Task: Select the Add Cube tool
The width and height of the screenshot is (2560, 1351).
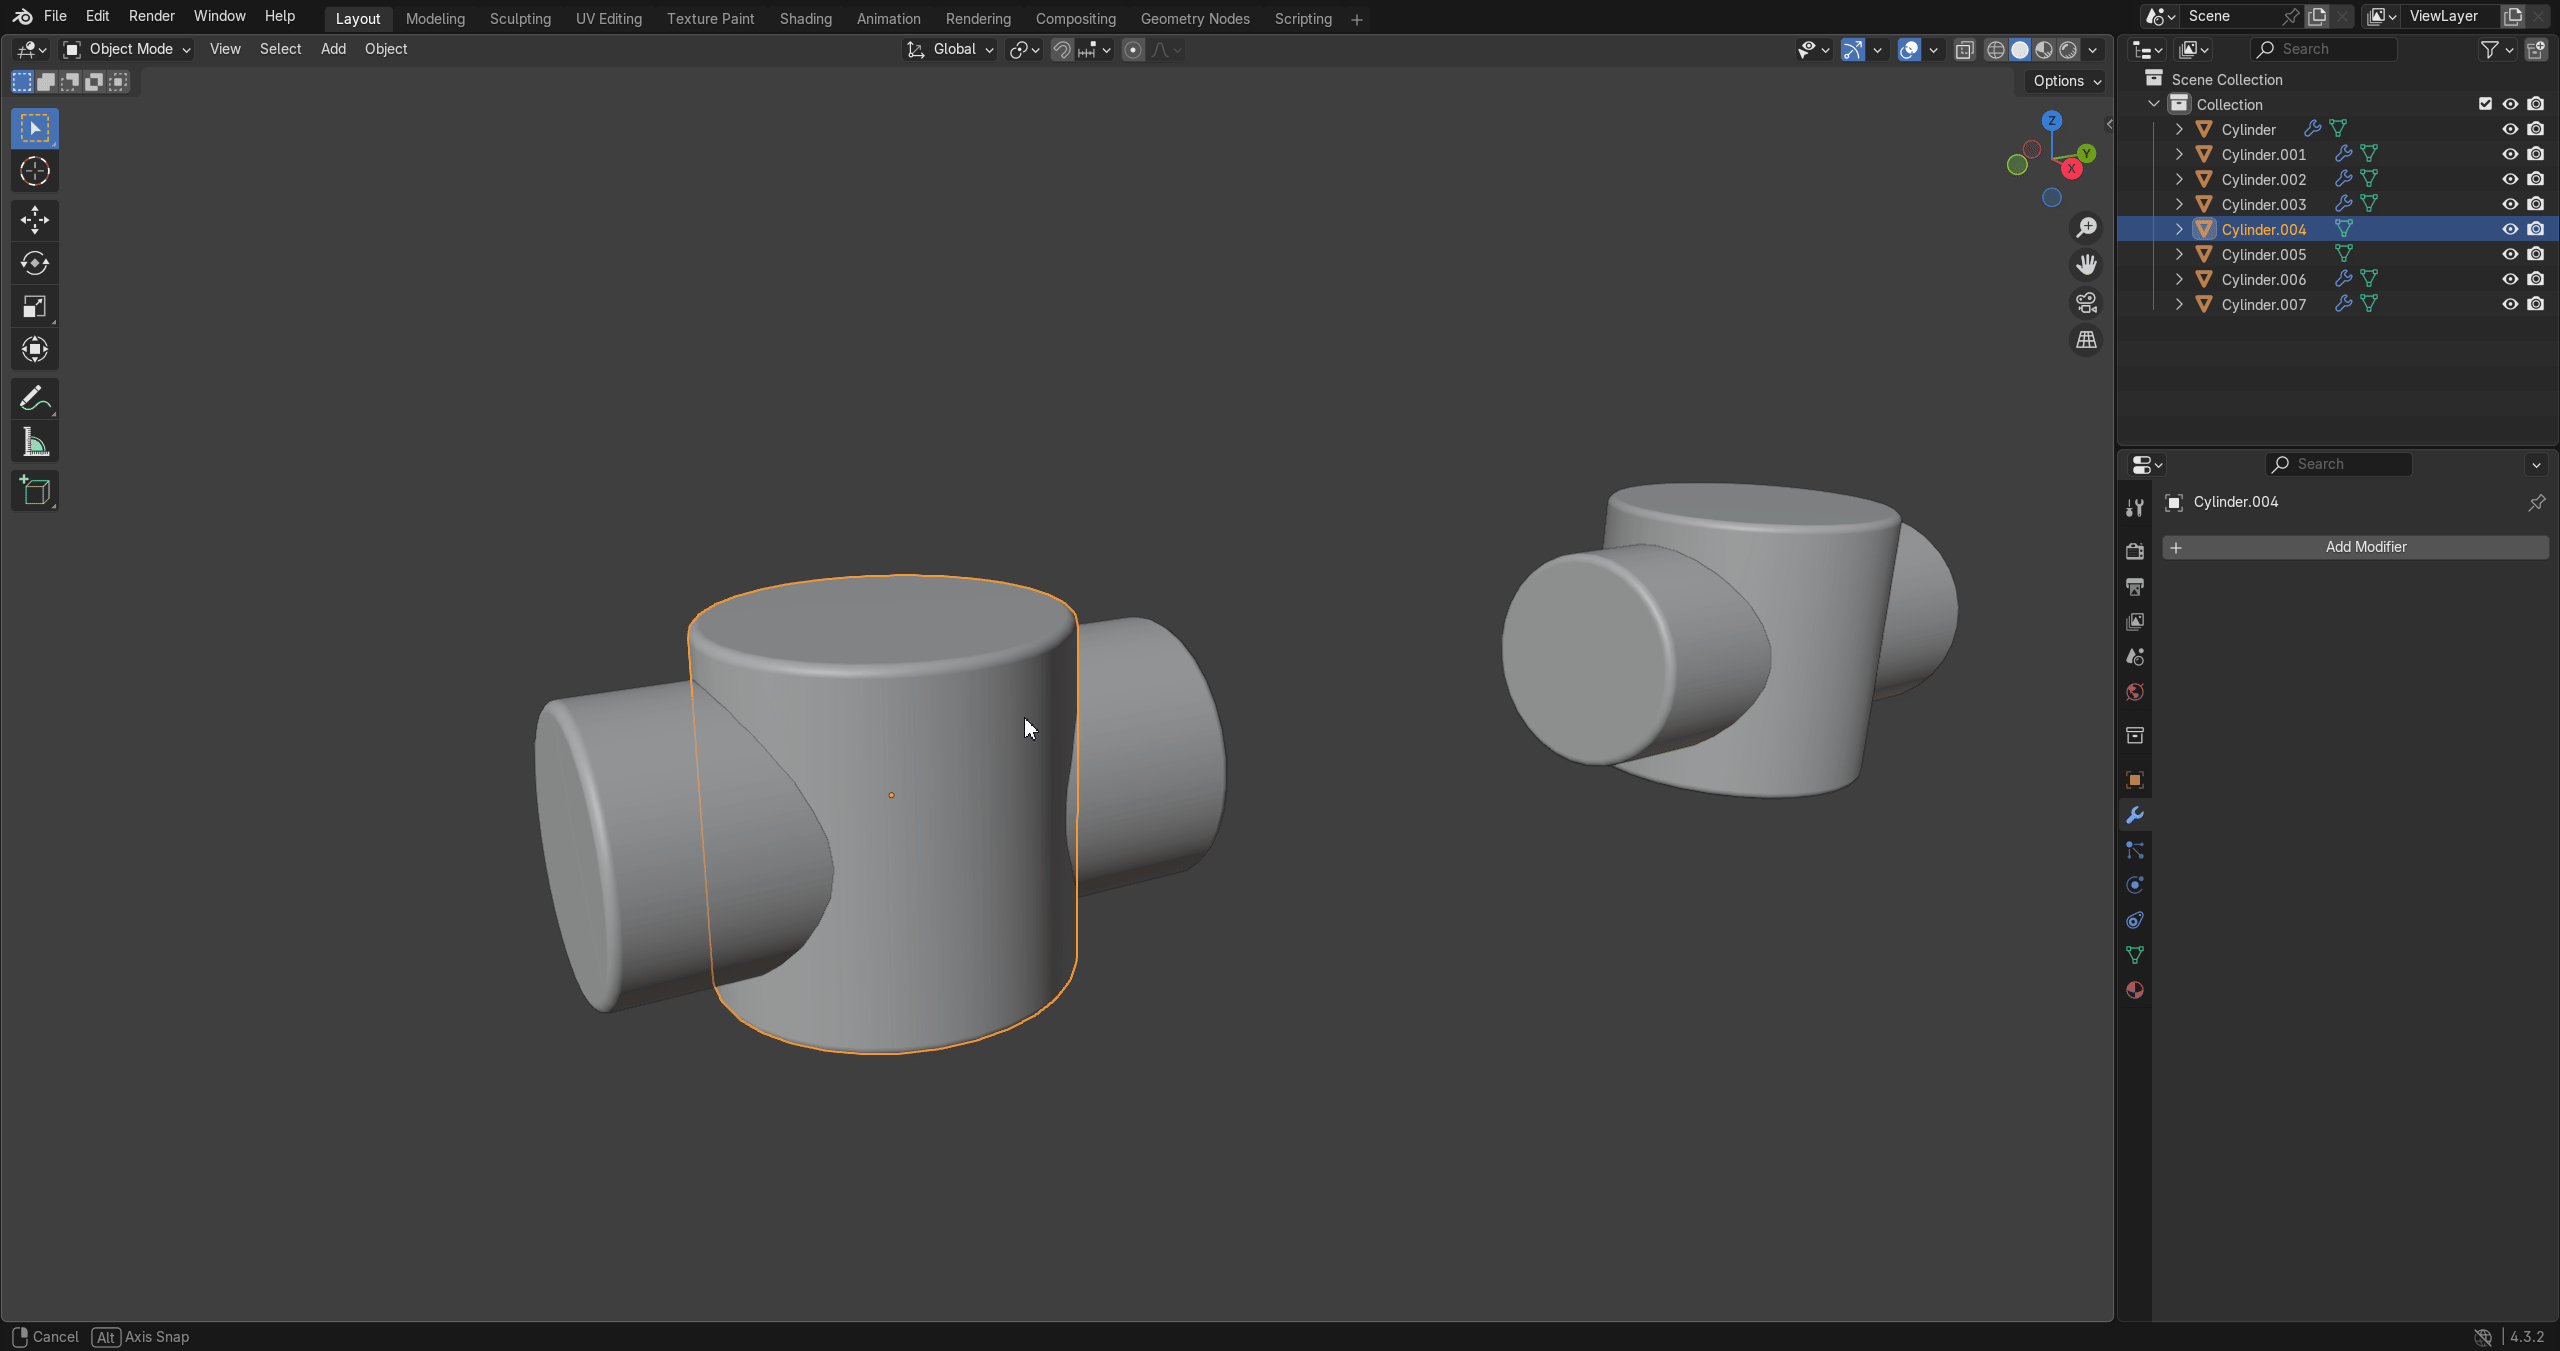Action: [x=35, y=490]
